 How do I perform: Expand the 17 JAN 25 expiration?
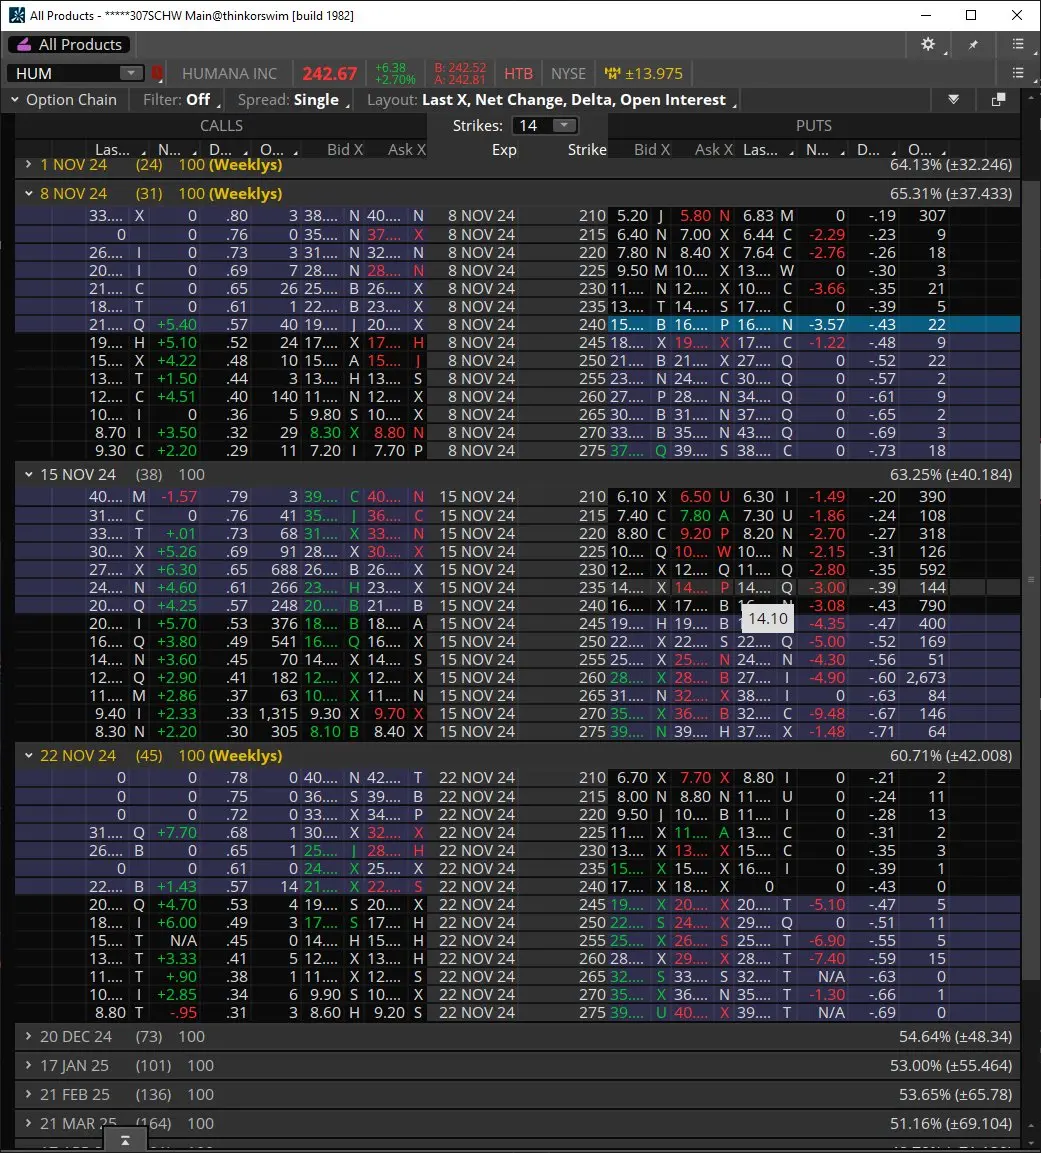[x=28, y=1065]
